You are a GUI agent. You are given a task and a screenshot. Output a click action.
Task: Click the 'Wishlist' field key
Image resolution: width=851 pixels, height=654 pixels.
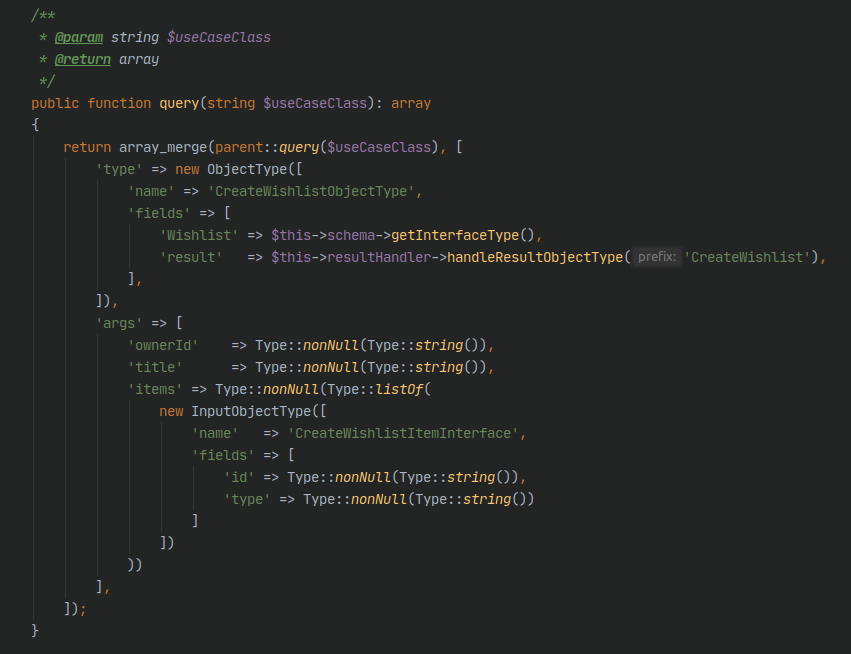click(199, 236)
